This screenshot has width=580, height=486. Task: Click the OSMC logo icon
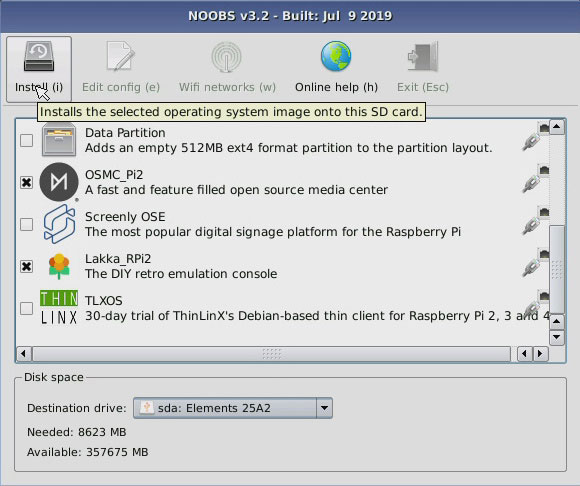59,182
